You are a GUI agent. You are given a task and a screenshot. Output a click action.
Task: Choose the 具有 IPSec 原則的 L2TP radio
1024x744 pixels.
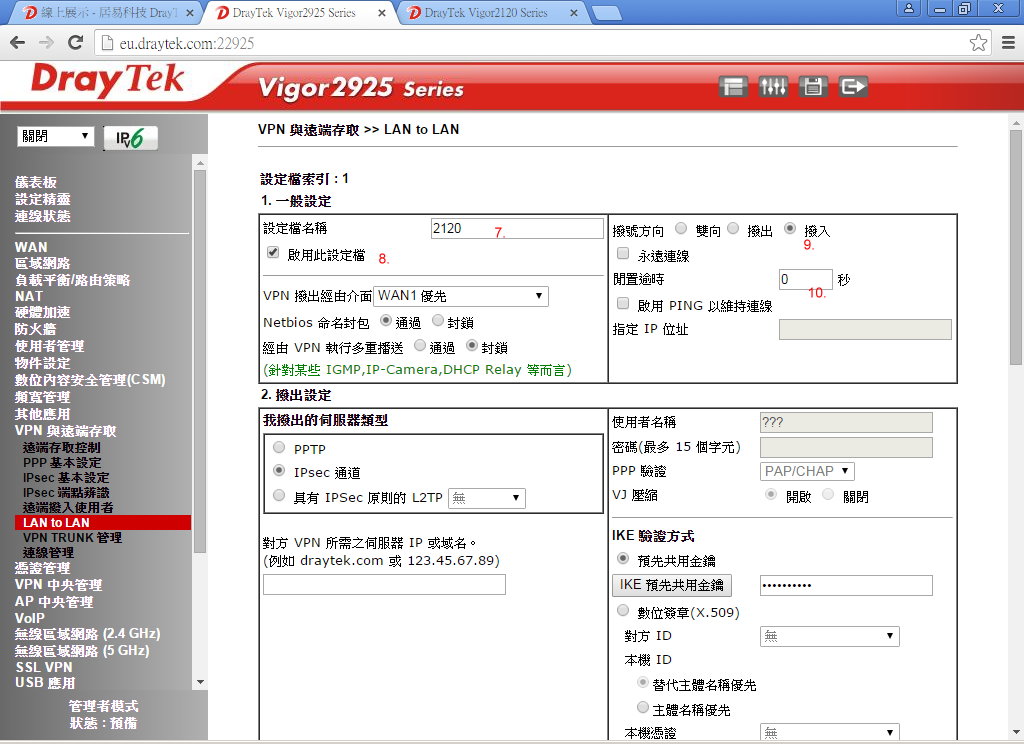coord(279,496)
